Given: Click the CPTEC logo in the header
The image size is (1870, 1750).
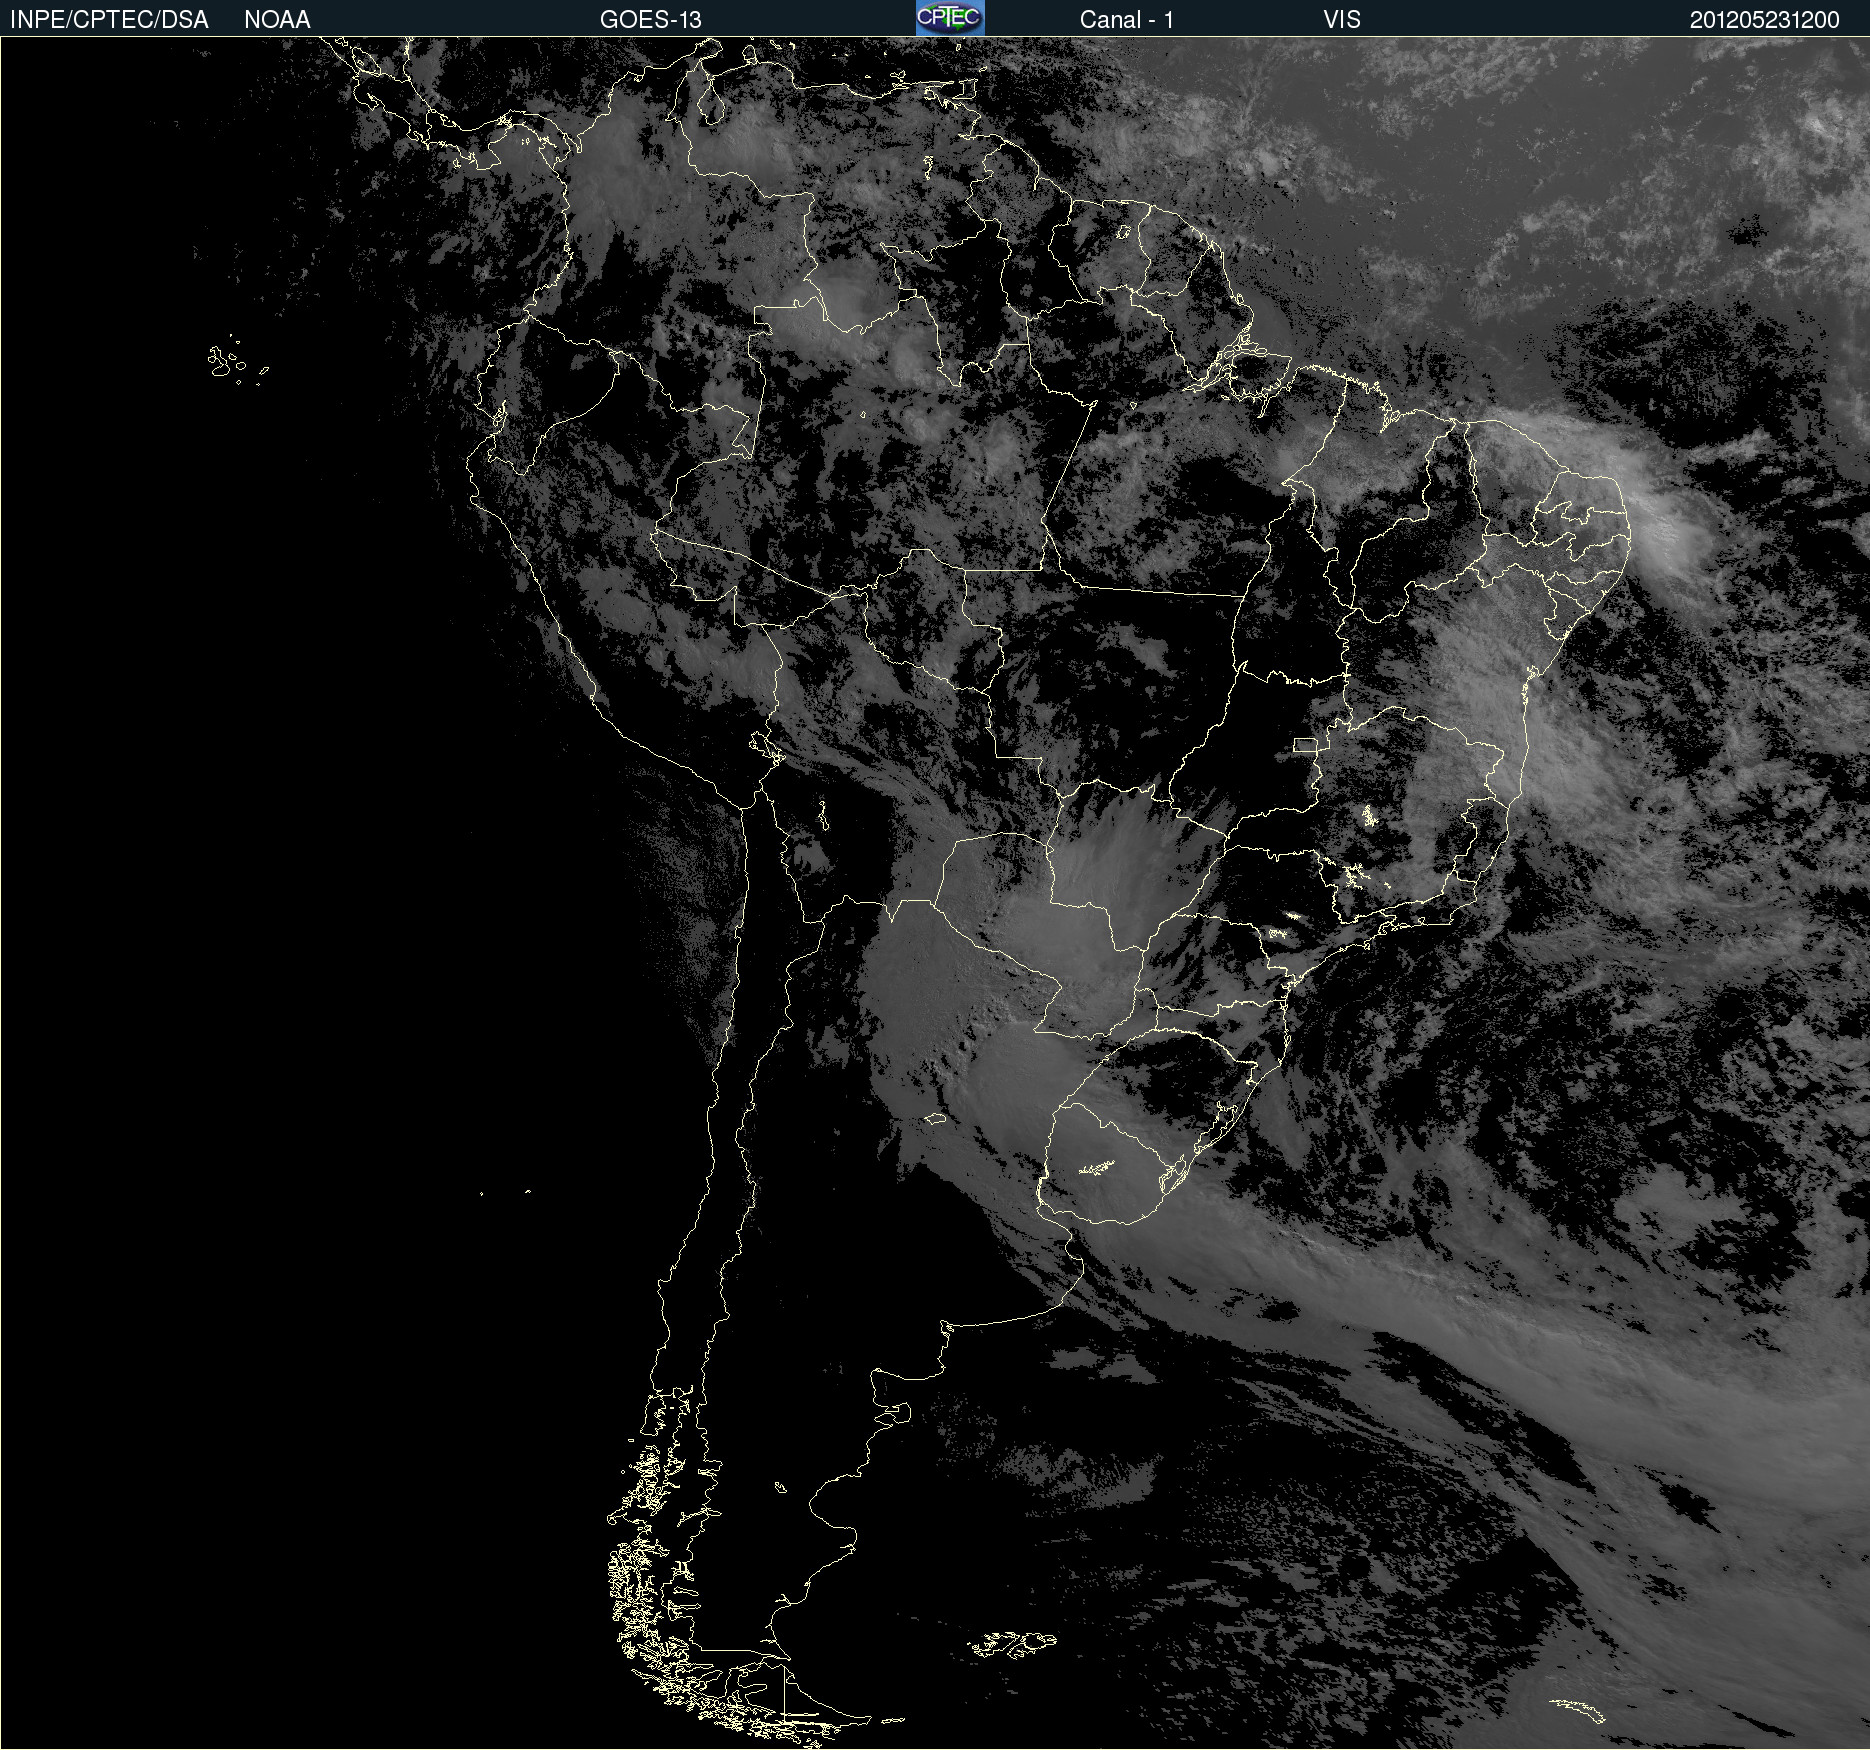Looking at the screenshot, I should tap(949, 18).
